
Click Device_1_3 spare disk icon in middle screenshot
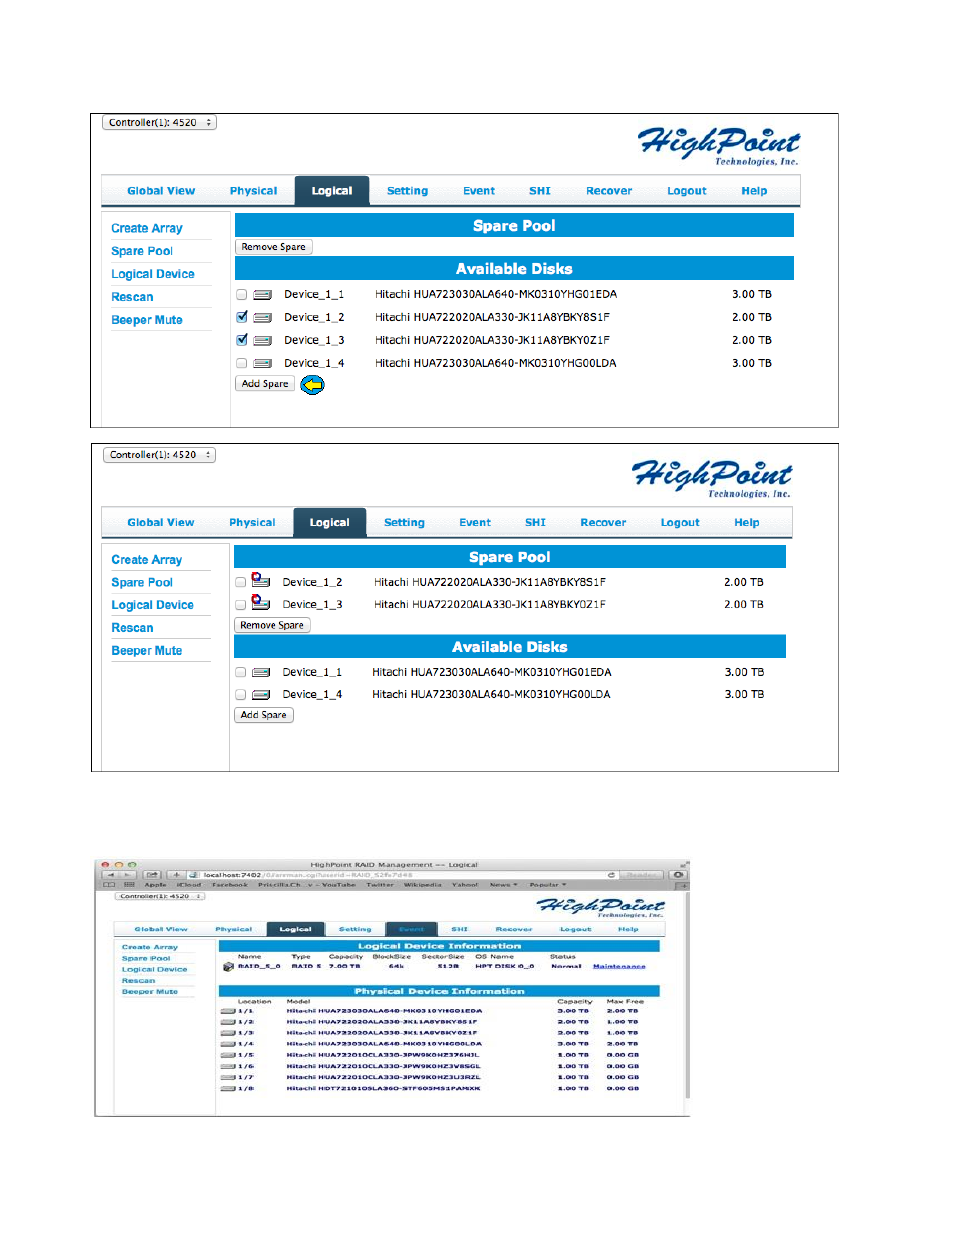261,602
